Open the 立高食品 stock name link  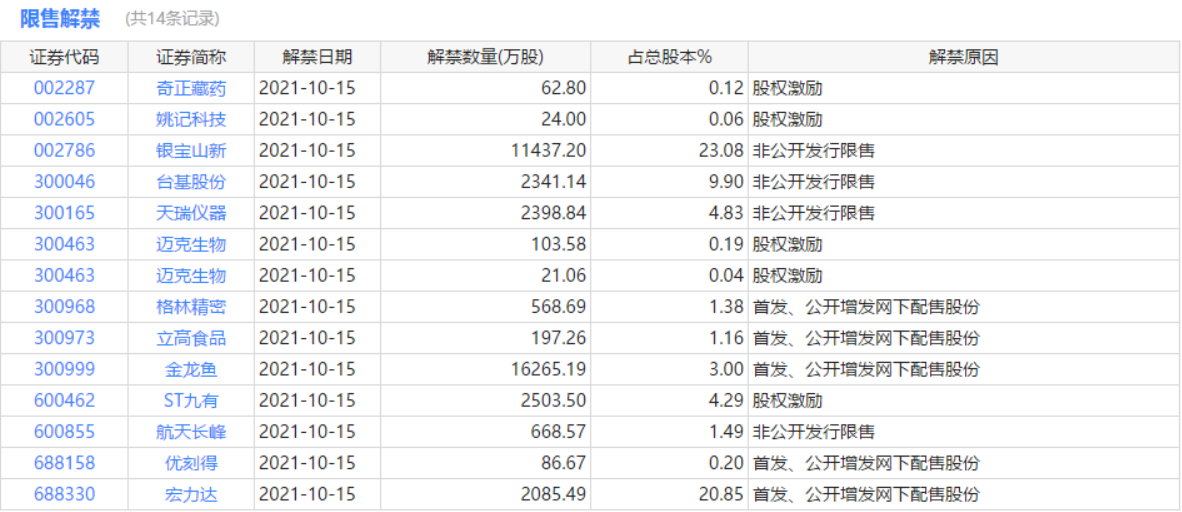click(x=191, y=338)
